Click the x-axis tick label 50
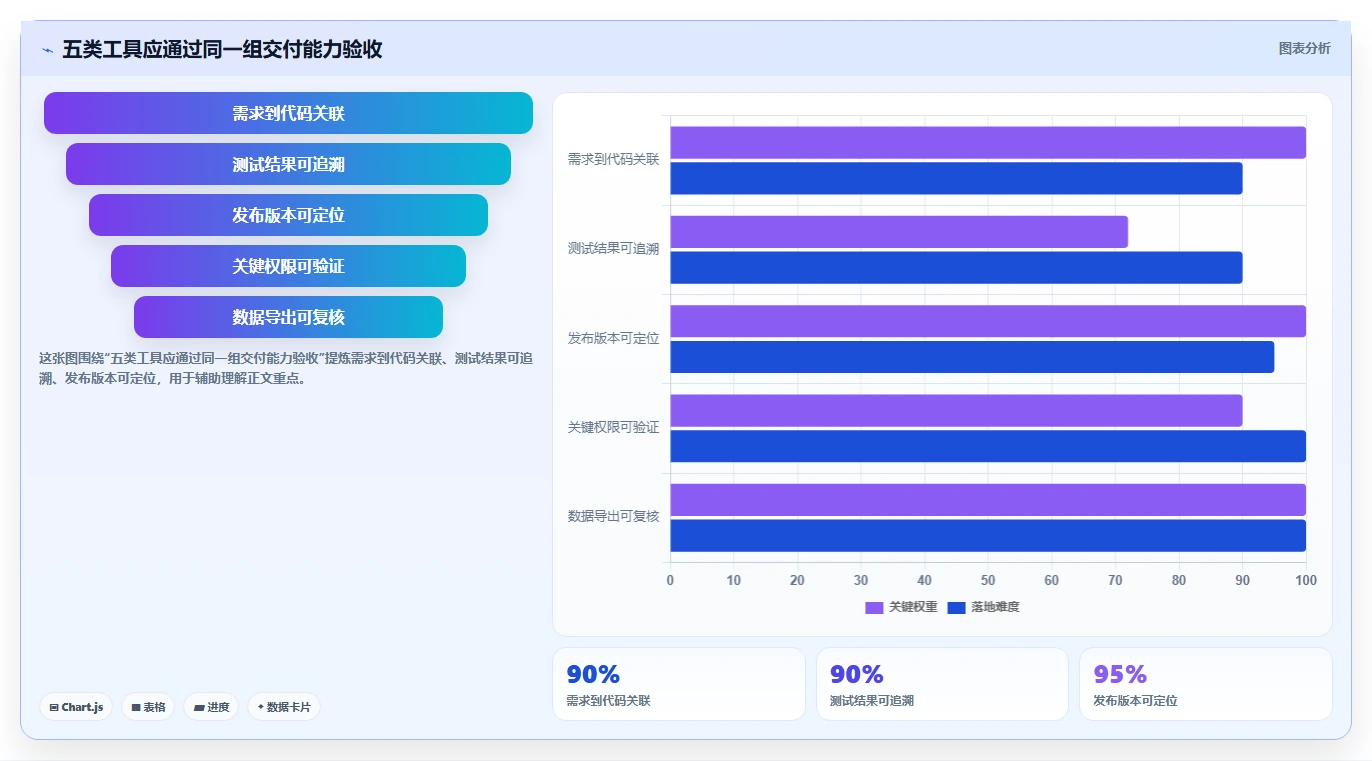Viewport: 1372px width, 761px height. [x=988, y=580]
